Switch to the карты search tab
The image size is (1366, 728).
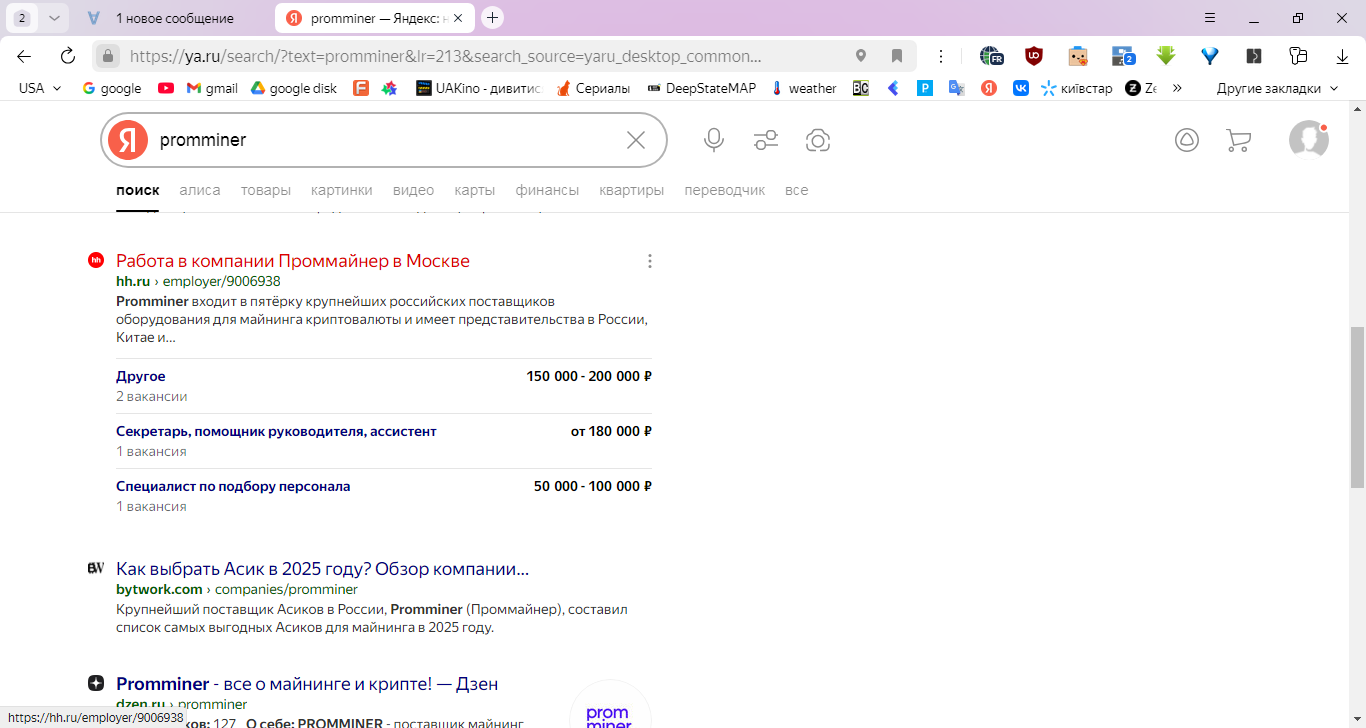(x=475, y=190)
